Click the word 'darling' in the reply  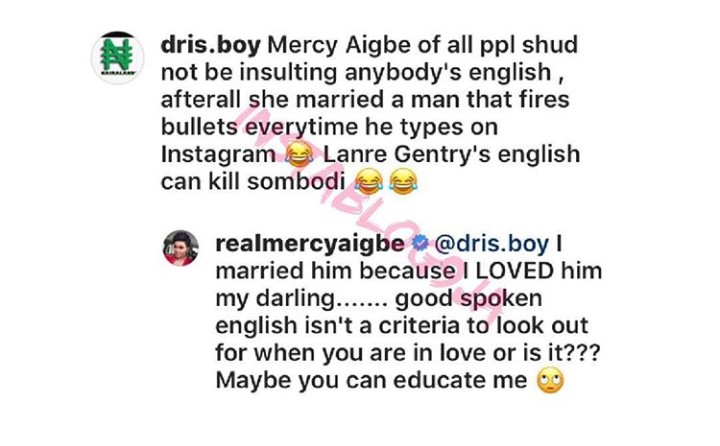pos(295,299)
